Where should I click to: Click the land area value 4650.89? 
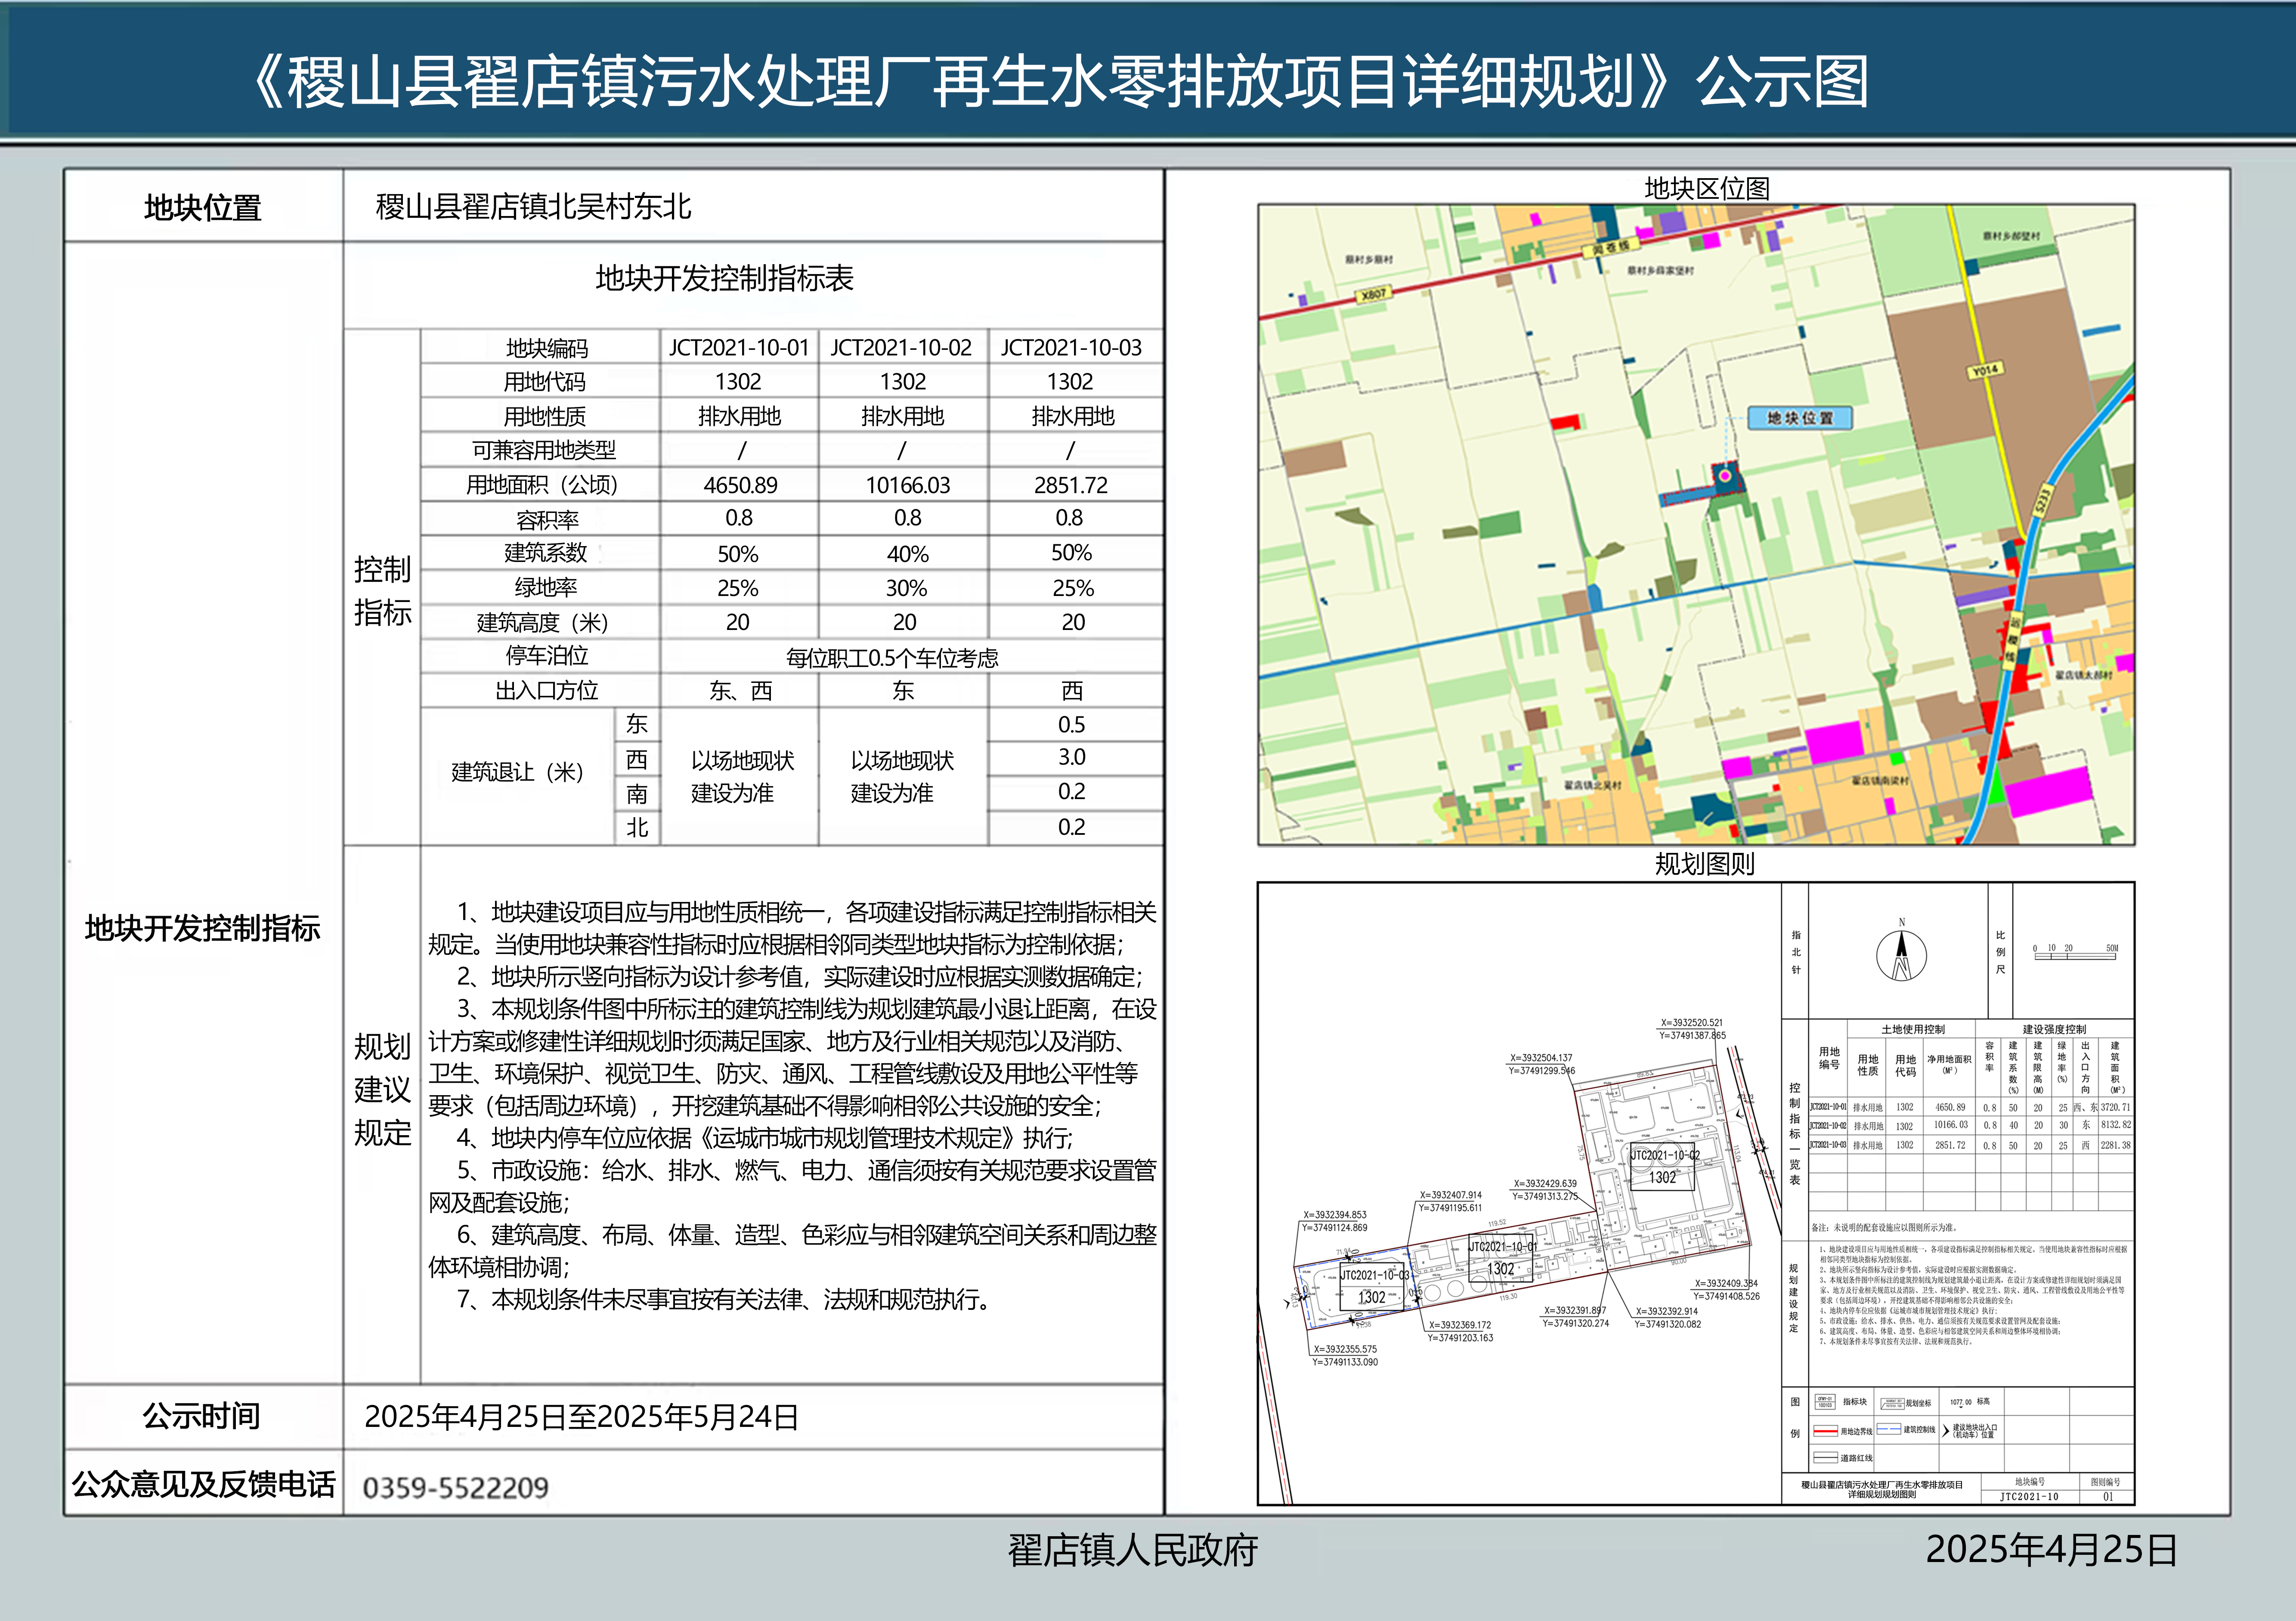point(740,485)
